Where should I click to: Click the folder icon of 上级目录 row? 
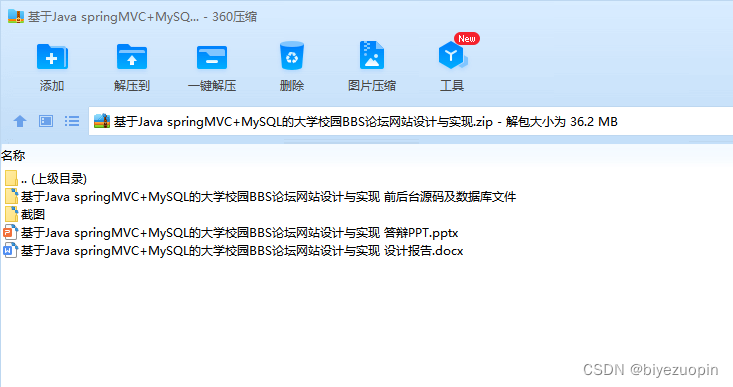coord(11,179)
